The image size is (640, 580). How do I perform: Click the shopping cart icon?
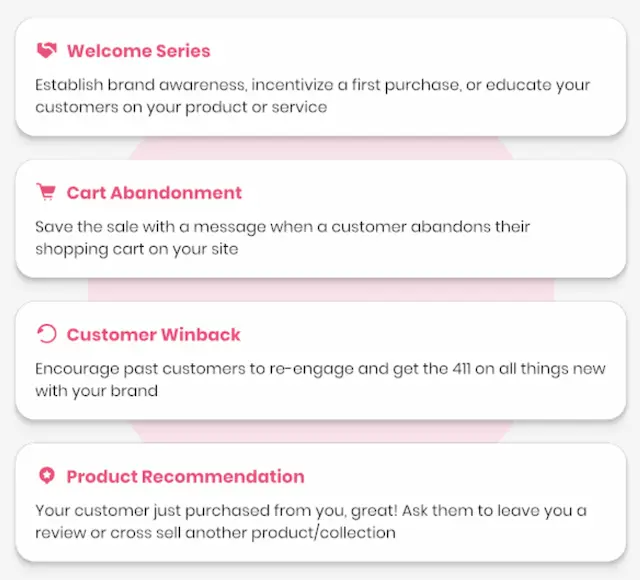46,192
